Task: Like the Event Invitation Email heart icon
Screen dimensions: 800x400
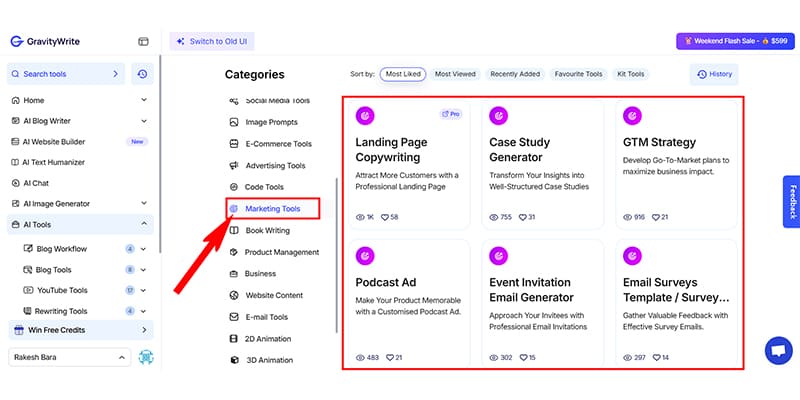Action: [523, 358]
